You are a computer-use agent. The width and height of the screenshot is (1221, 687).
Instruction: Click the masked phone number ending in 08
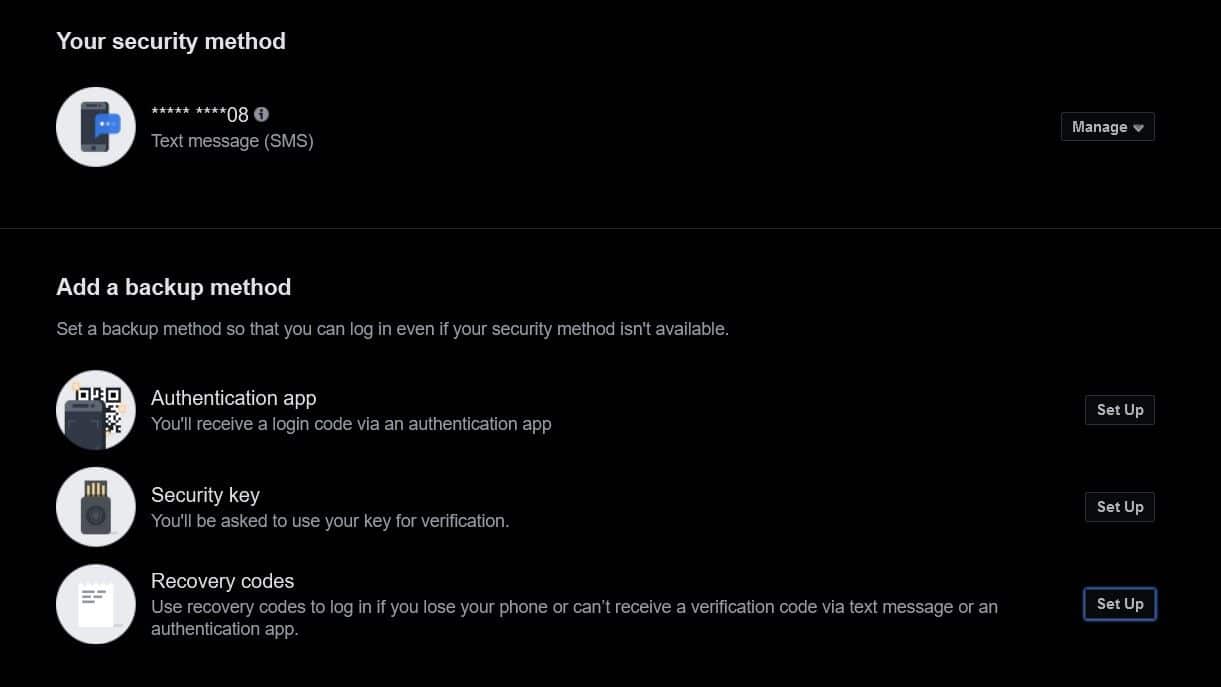(200, 114)
